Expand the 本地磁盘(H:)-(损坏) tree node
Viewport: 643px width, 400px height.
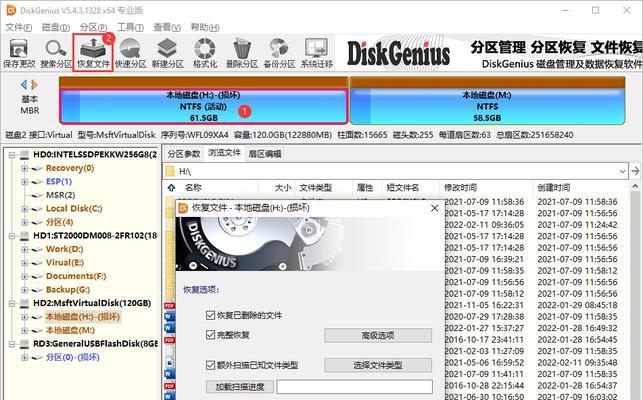(25, 317)
